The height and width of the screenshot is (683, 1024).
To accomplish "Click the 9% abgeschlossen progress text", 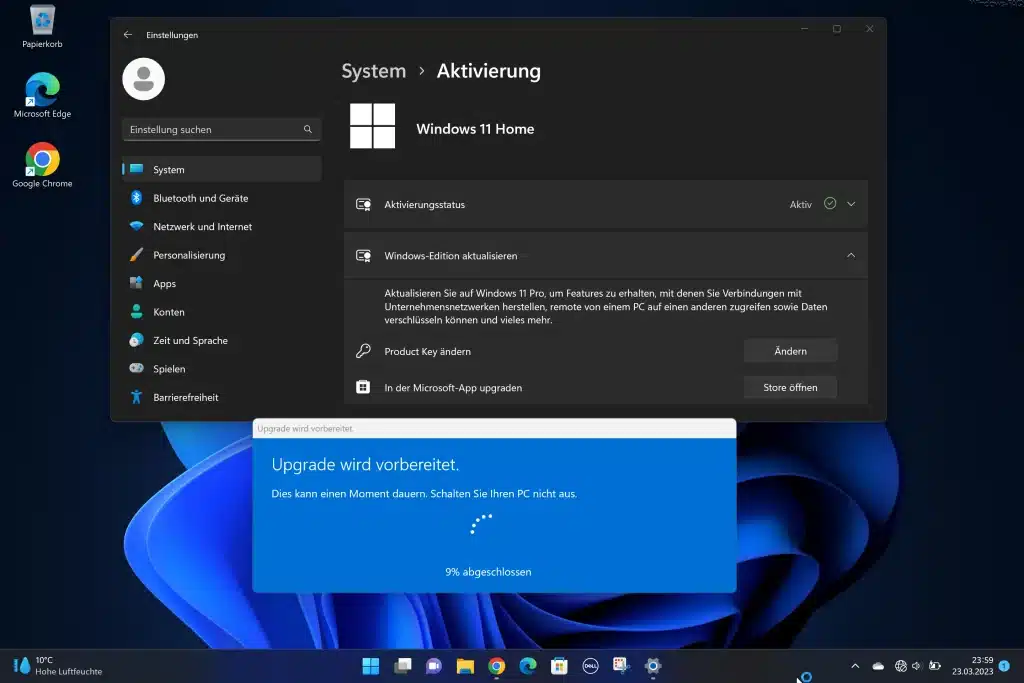I will [488, 572].
